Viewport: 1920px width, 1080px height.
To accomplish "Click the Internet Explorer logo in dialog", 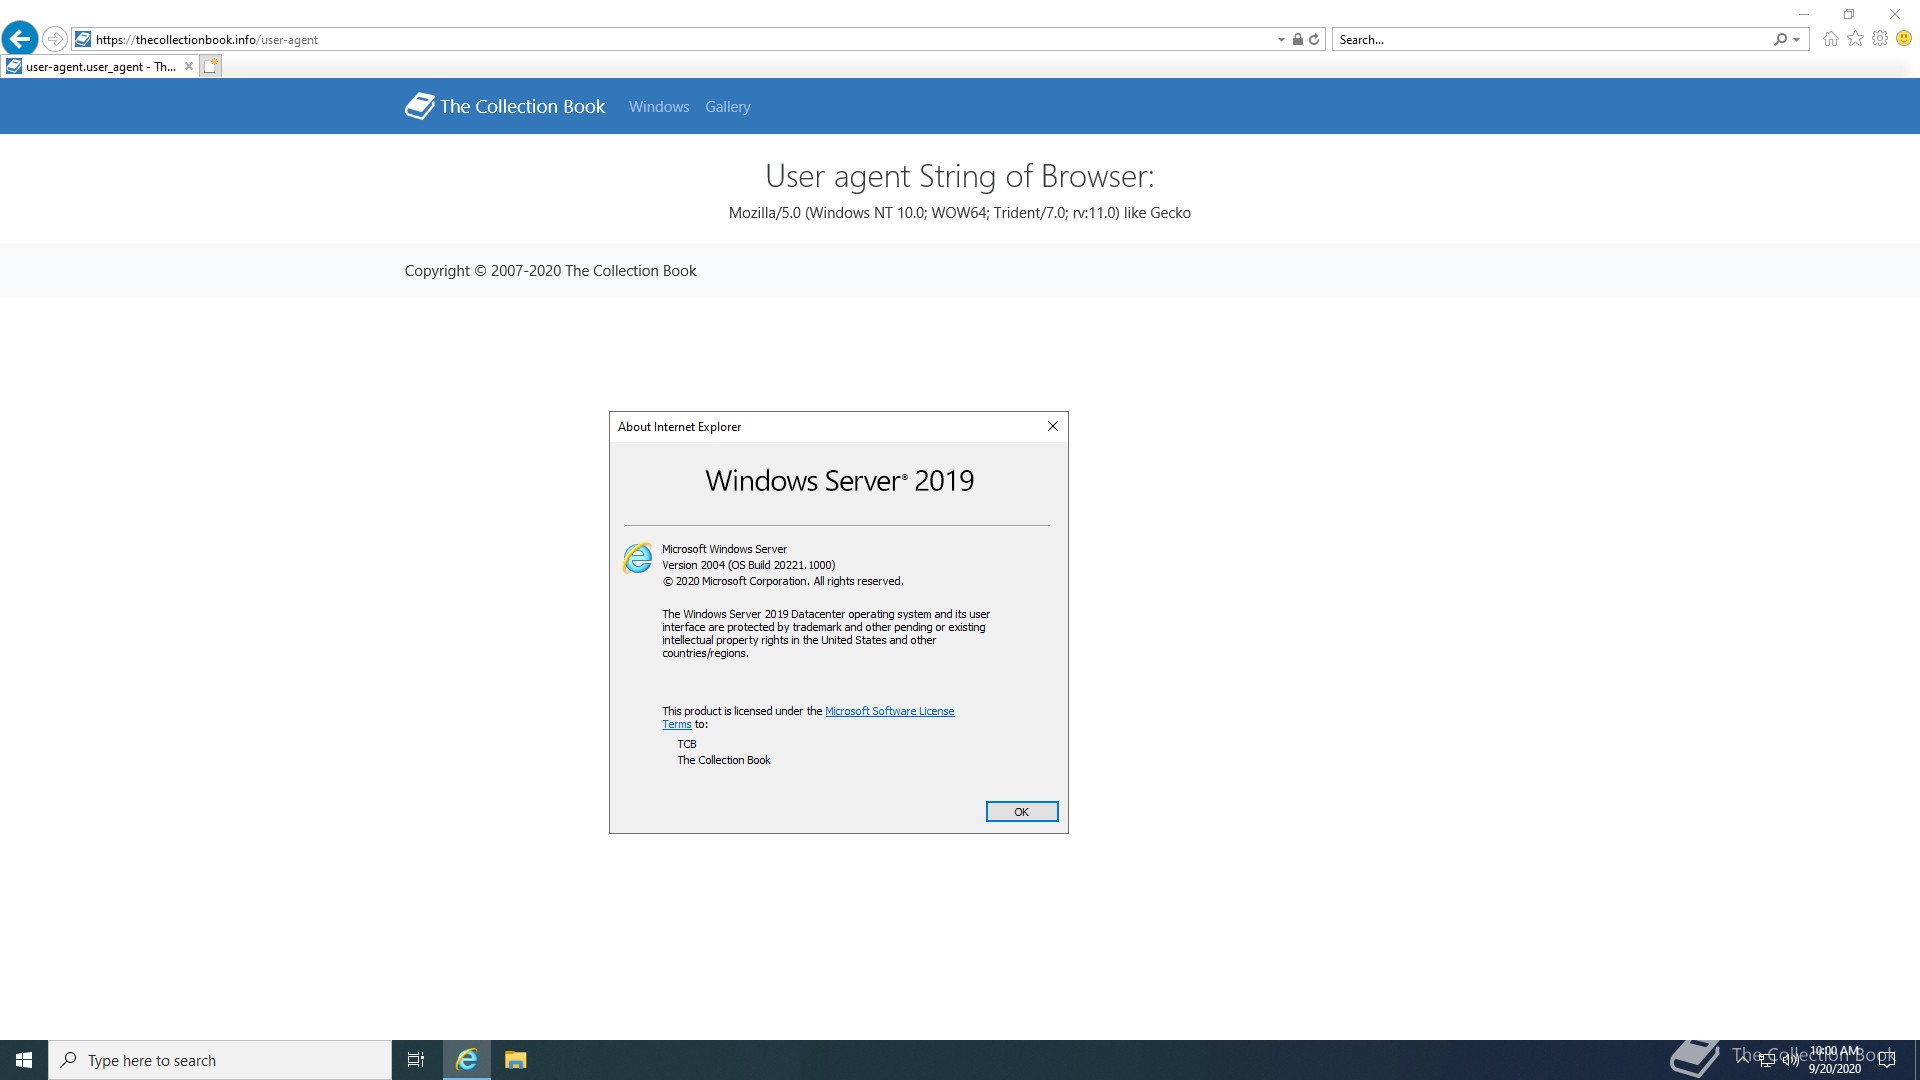I will coord(637,558).
